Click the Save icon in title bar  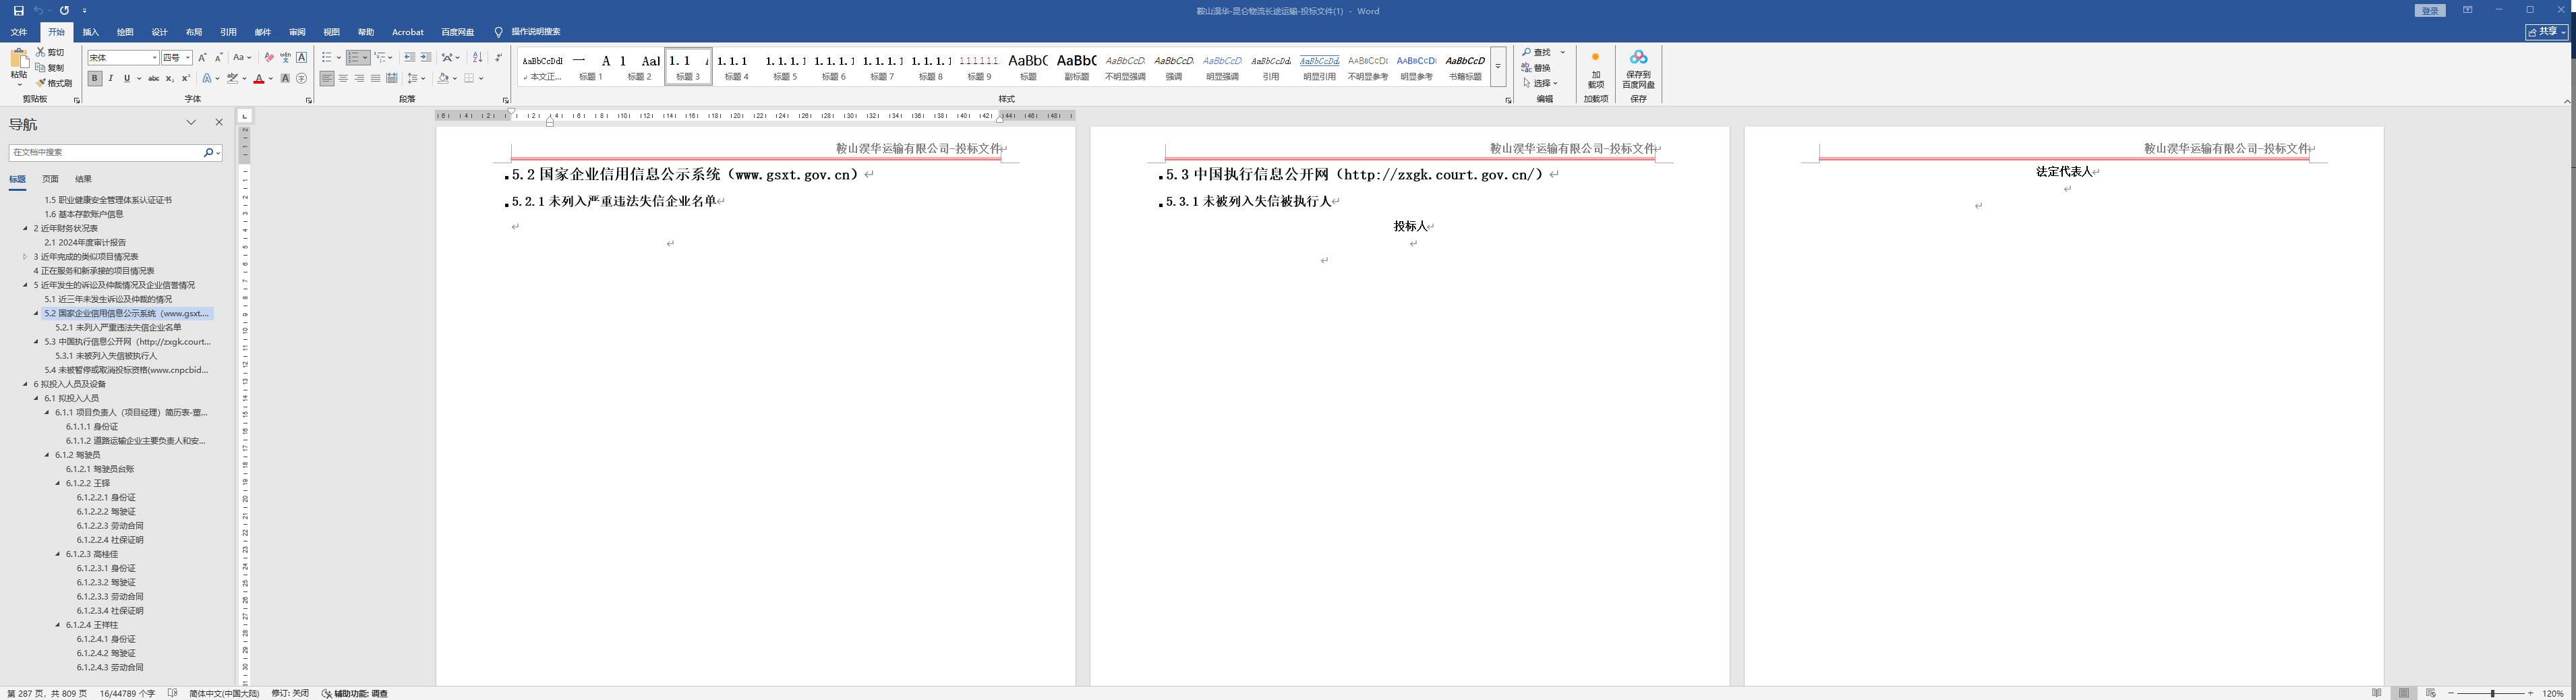pyautogui.click(x=18, y=11)
